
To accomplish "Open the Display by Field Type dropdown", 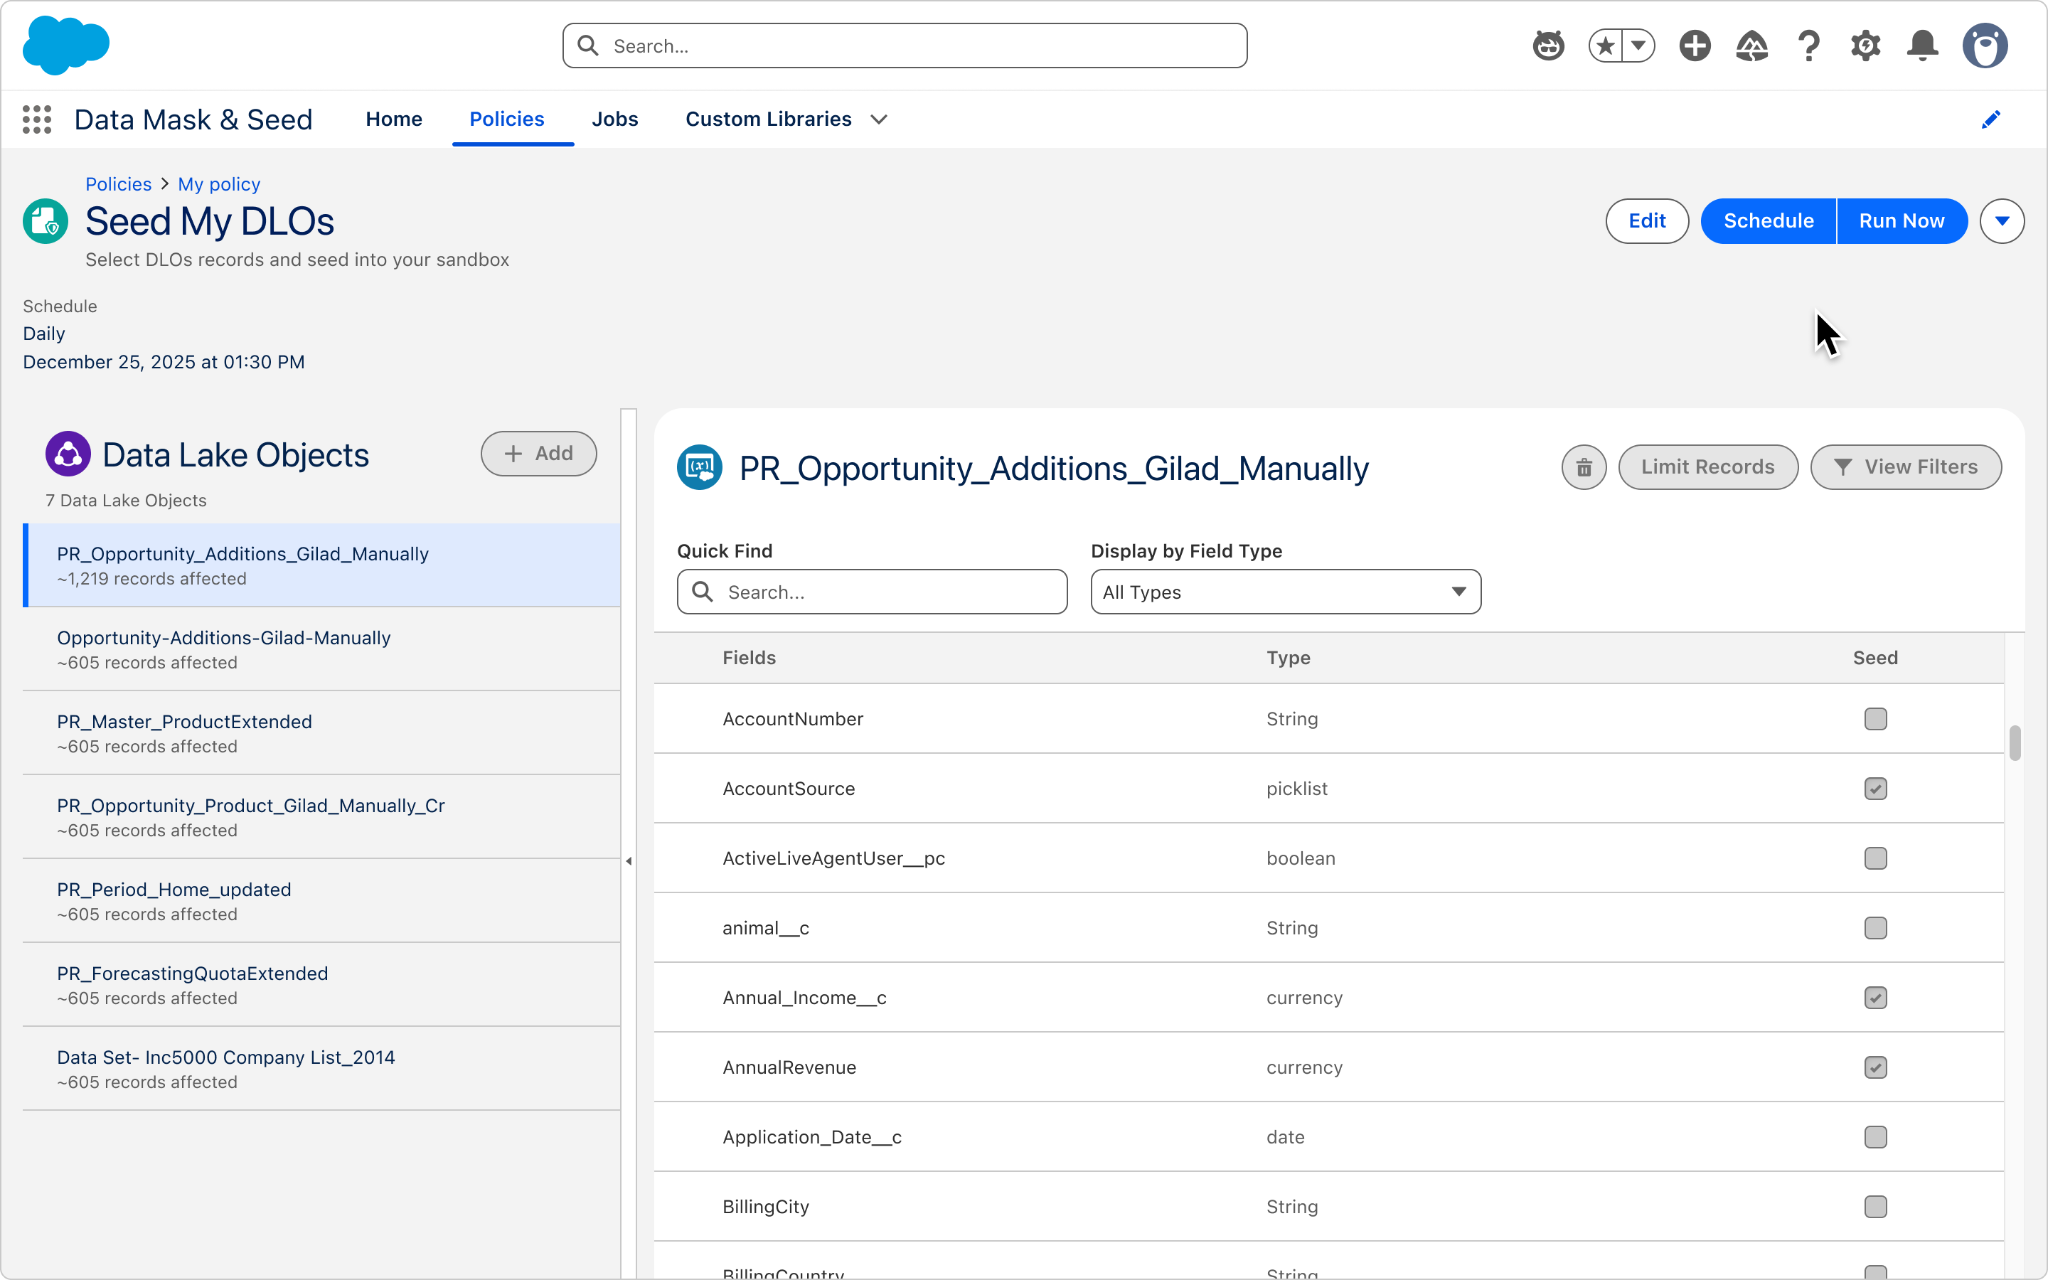I will point(1286,592).
